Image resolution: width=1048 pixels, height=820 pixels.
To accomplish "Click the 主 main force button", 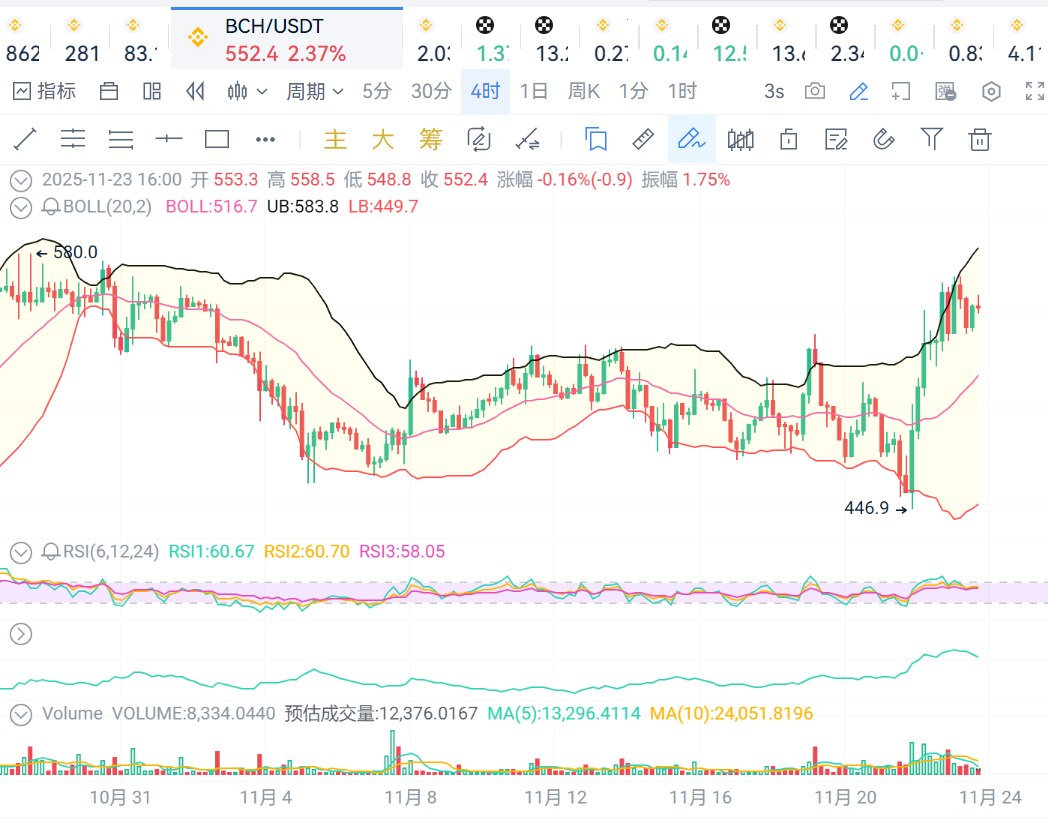I will pos(335,139).
